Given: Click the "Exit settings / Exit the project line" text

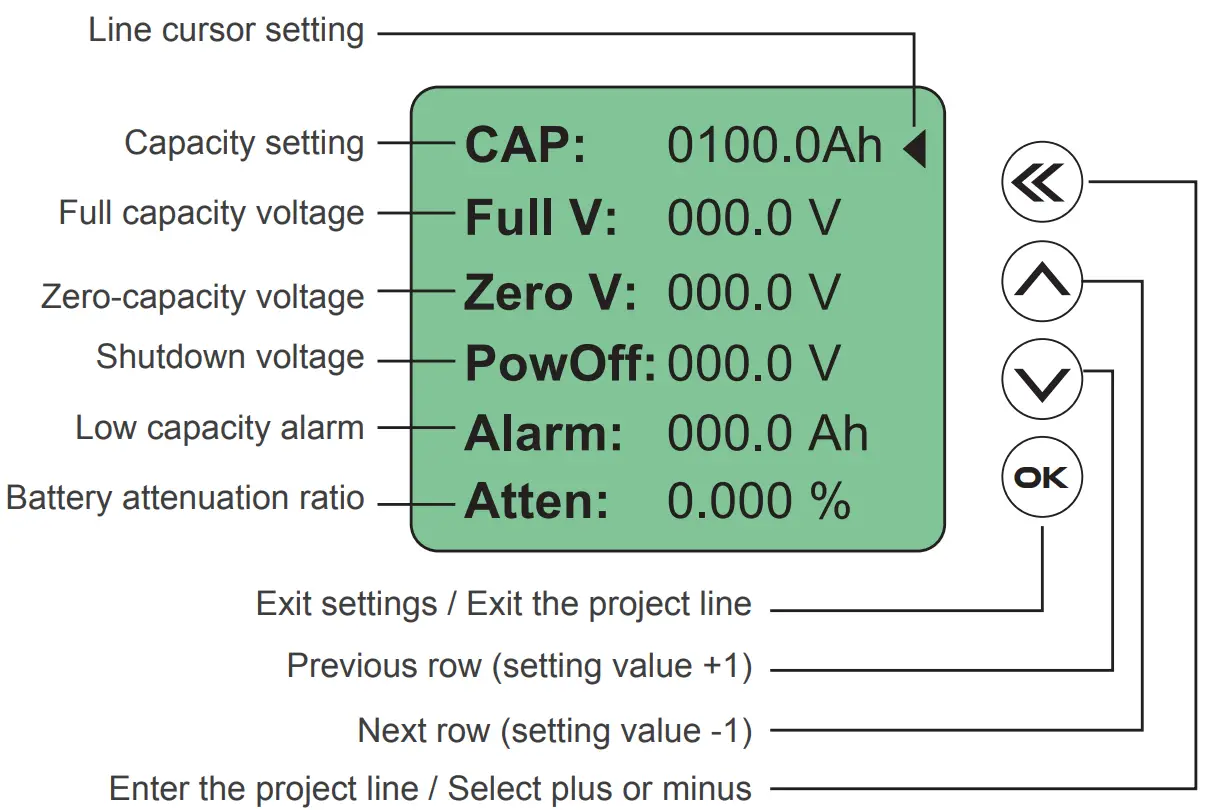Looking at the screenshot, I should (x=504, y=604).
